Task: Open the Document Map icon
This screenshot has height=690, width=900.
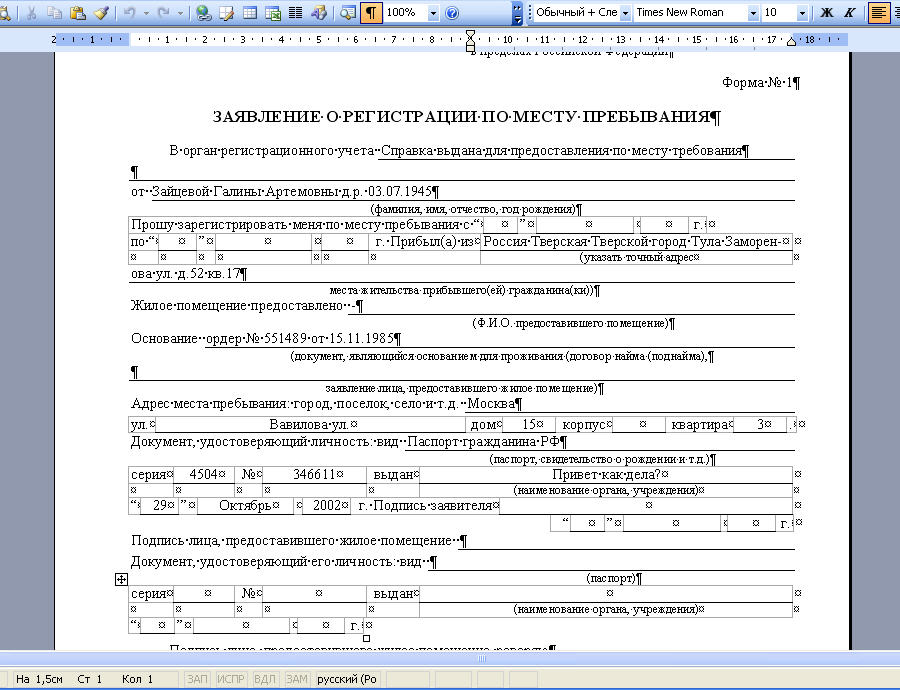Action: tap(347, 13)
